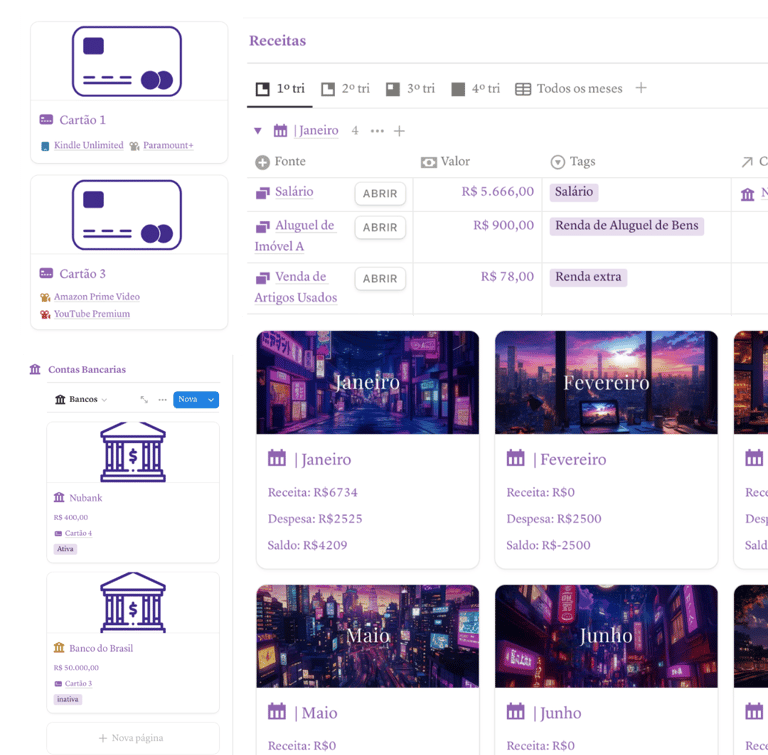Click the Fonte column header
This screenshot has width=768, height=755.
click(280, 162)
